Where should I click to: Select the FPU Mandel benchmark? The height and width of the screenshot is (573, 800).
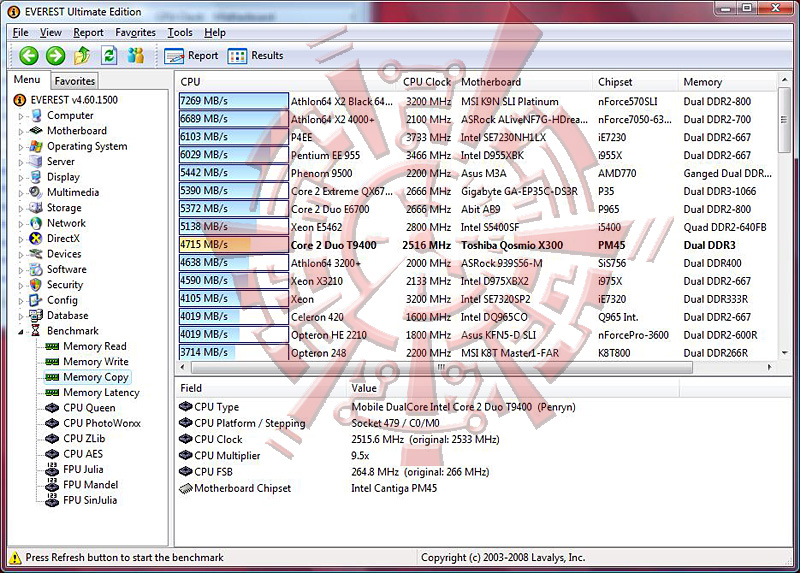click(90, 485)
